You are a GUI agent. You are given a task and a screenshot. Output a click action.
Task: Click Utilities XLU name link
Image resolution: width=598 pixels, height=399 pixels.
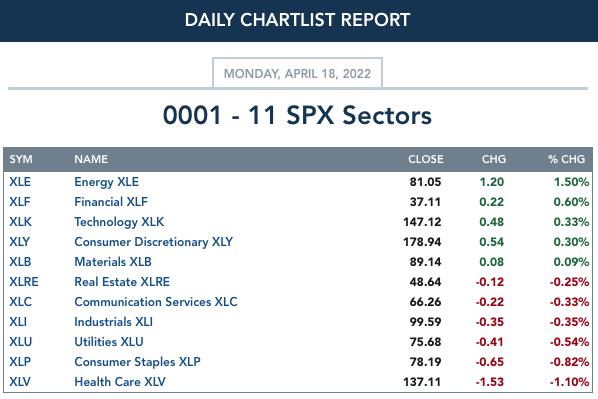(109, 342)
